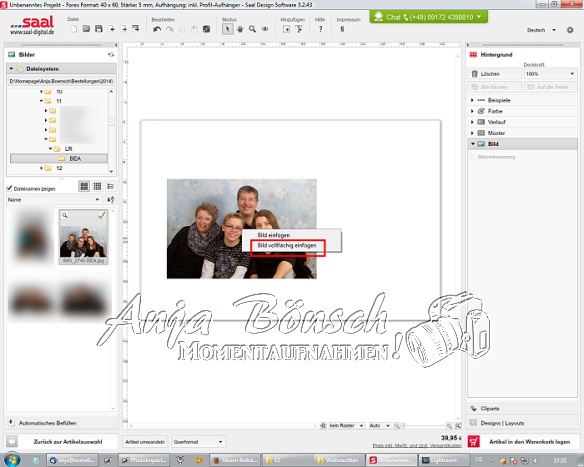Open help with the question mark icon
The width and height of the screenshot is (584, 467).
tap(320, 29)
